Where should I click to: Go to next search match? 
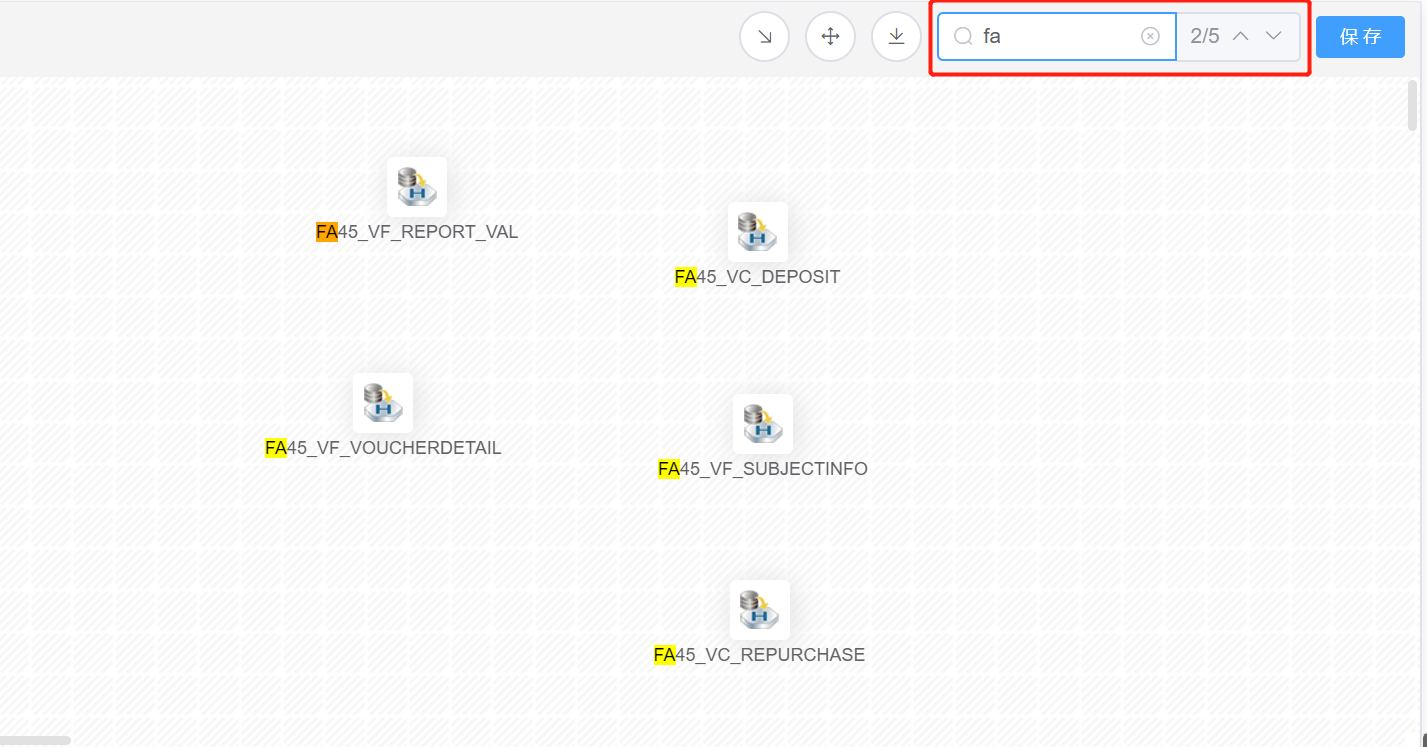click(x=1273, y=36)
